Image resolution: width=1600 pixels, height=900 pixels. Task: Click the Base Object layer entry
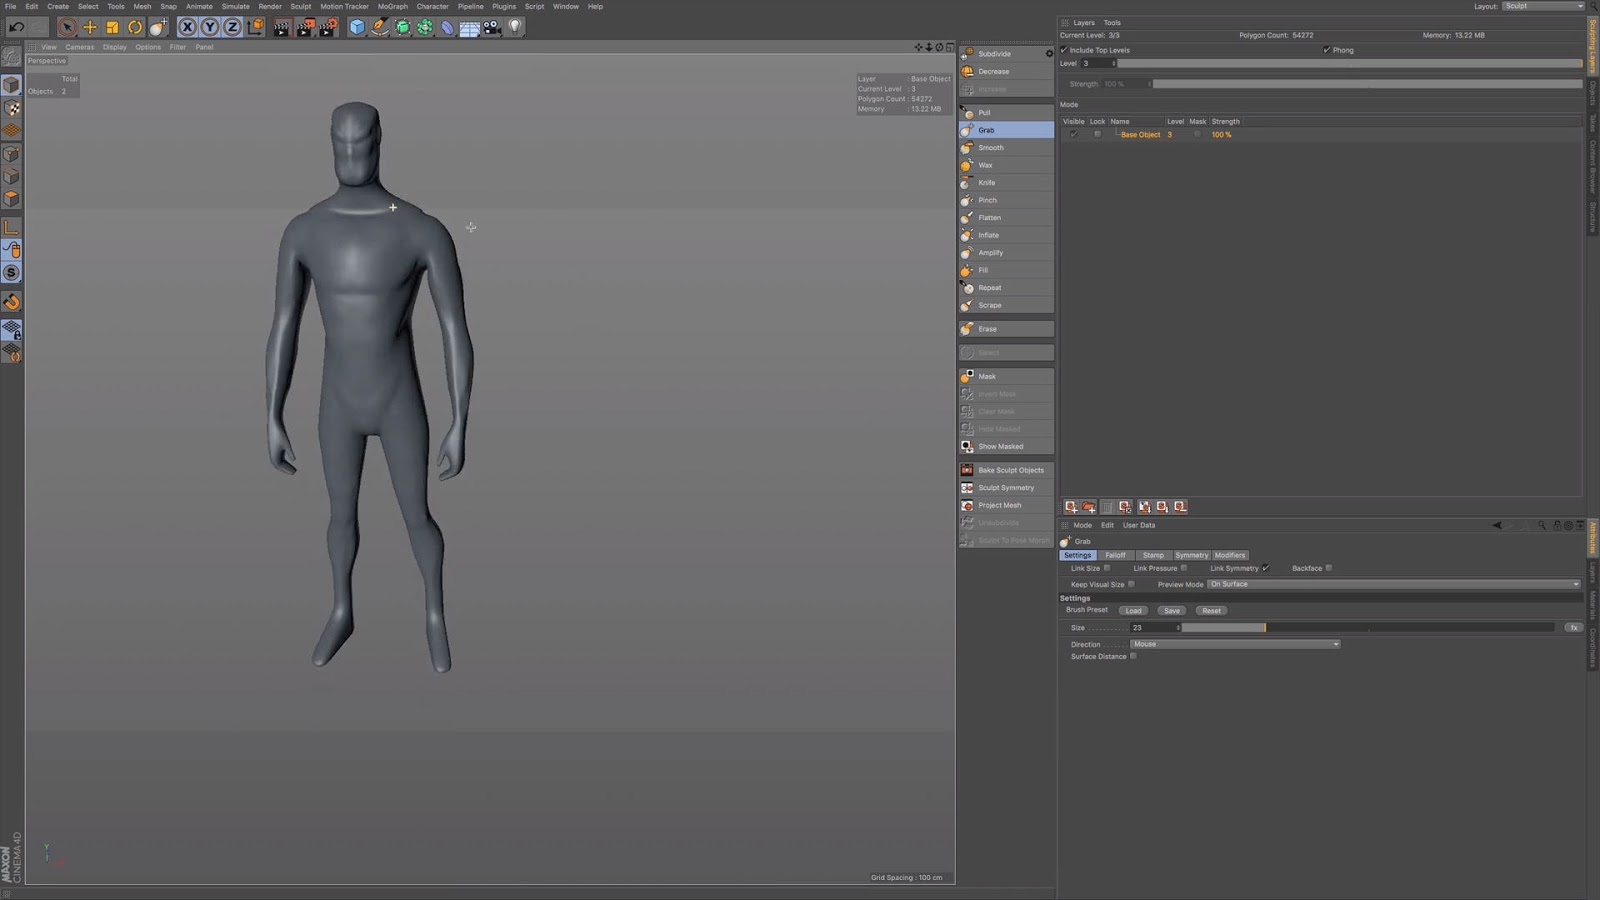(1143, 134)
